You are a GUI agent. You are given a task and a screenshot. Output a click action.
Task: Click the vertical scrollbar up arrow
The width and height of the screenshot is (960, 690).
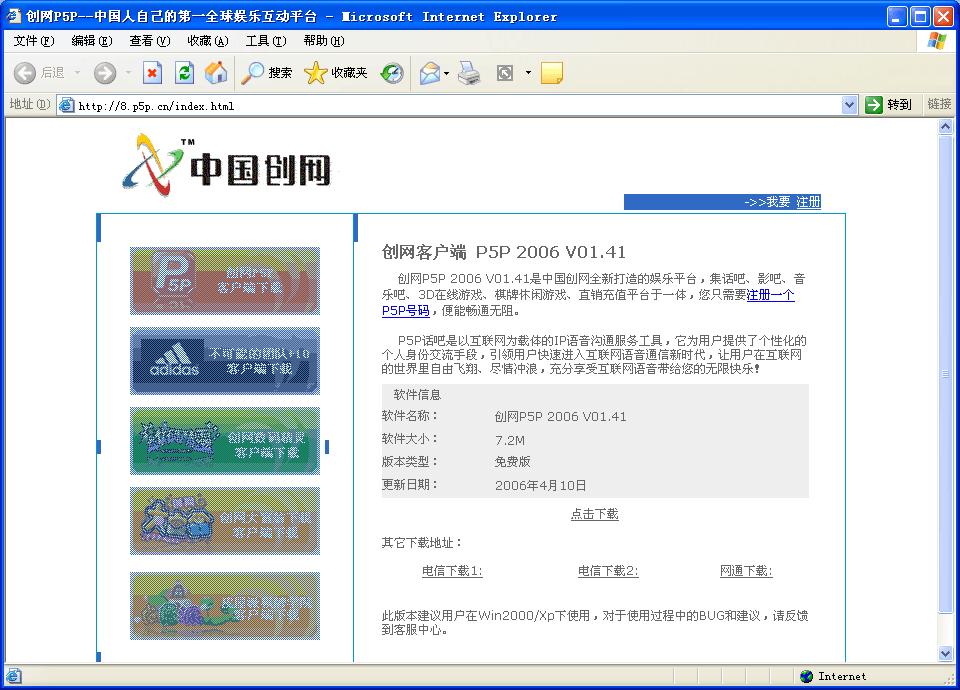945,127
